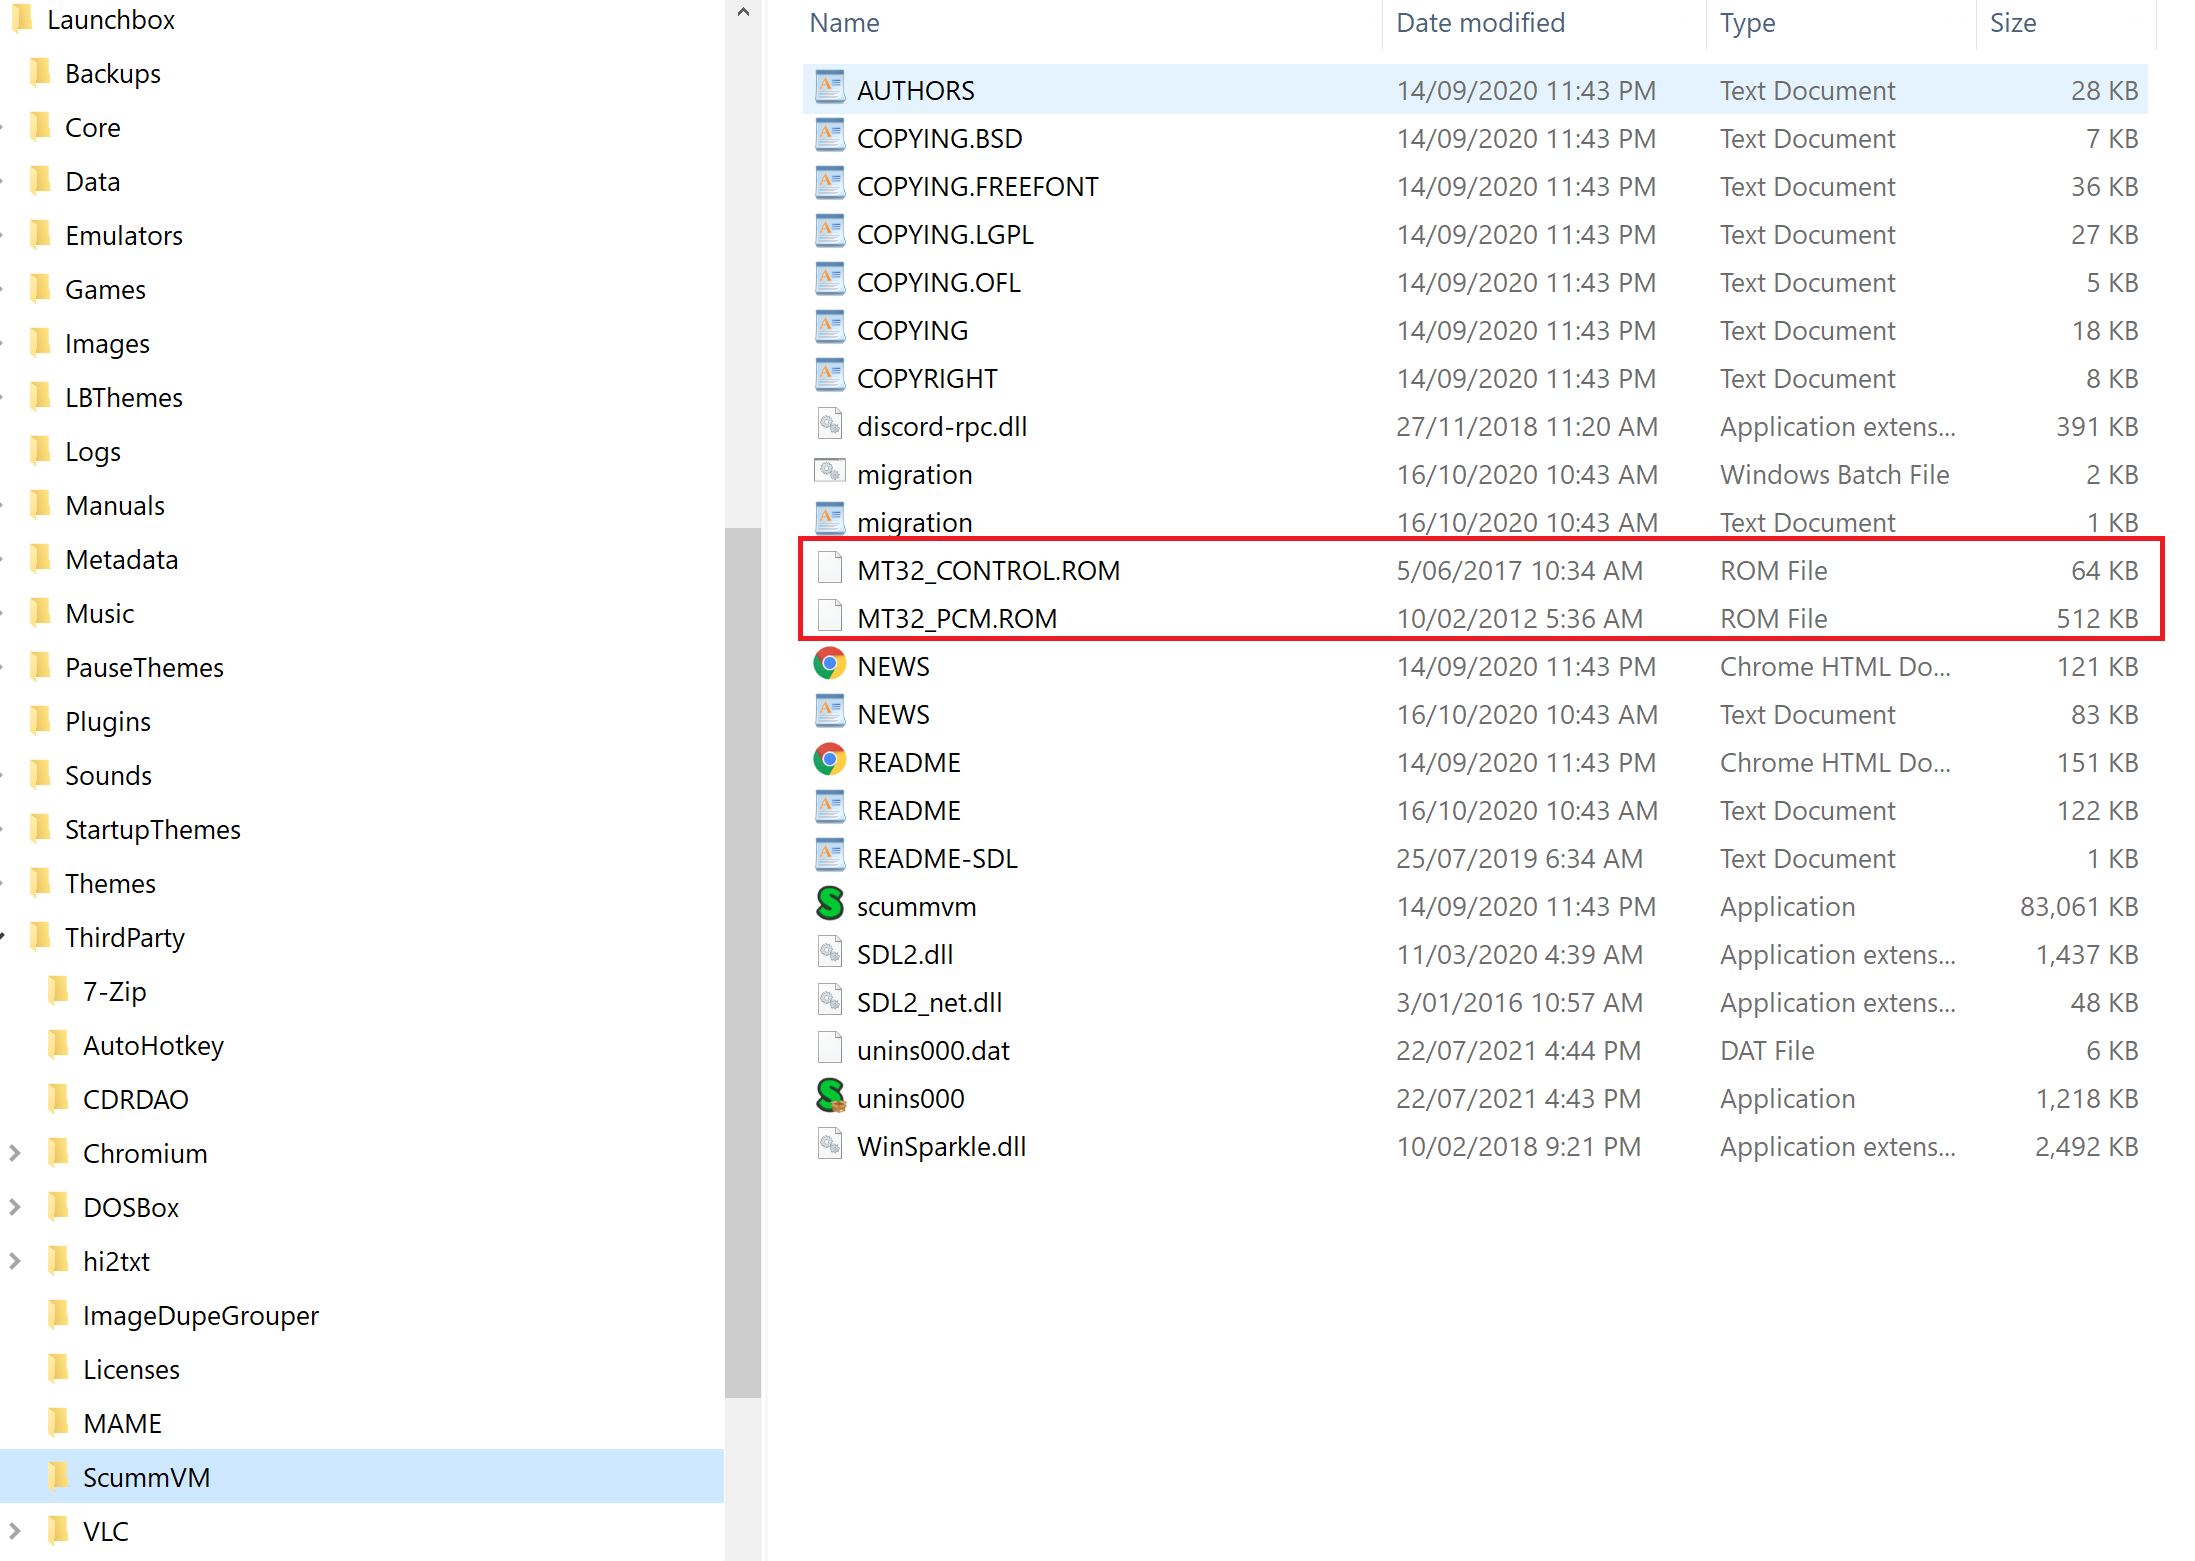Click the 27/11/2018 11:20 AM date

[1526, 427]
